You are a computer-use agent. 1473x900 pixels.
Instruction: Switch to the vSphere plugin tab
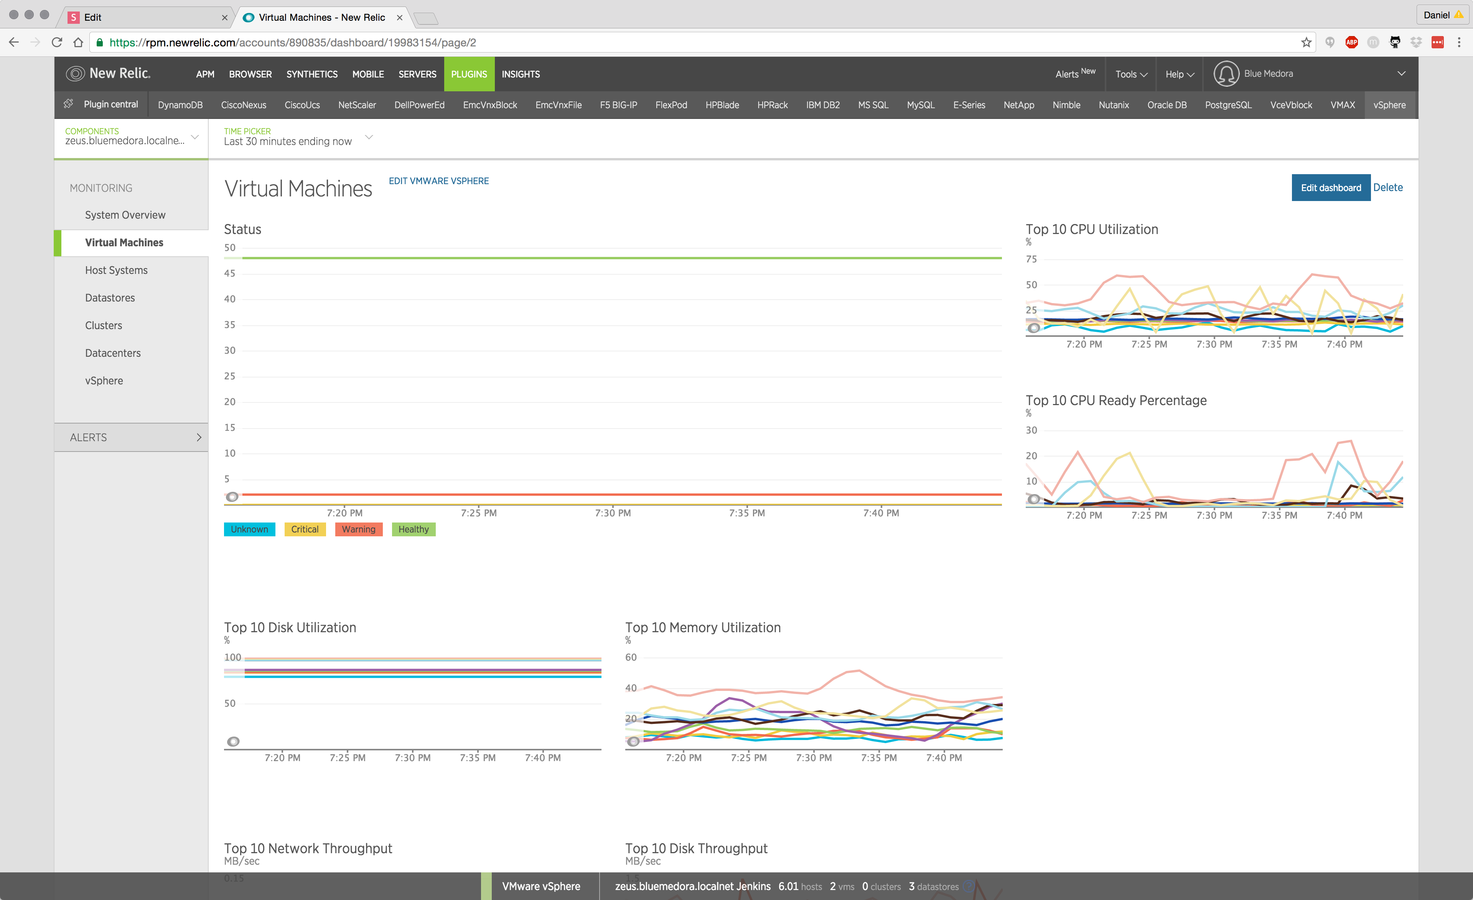click(1389, 105)
